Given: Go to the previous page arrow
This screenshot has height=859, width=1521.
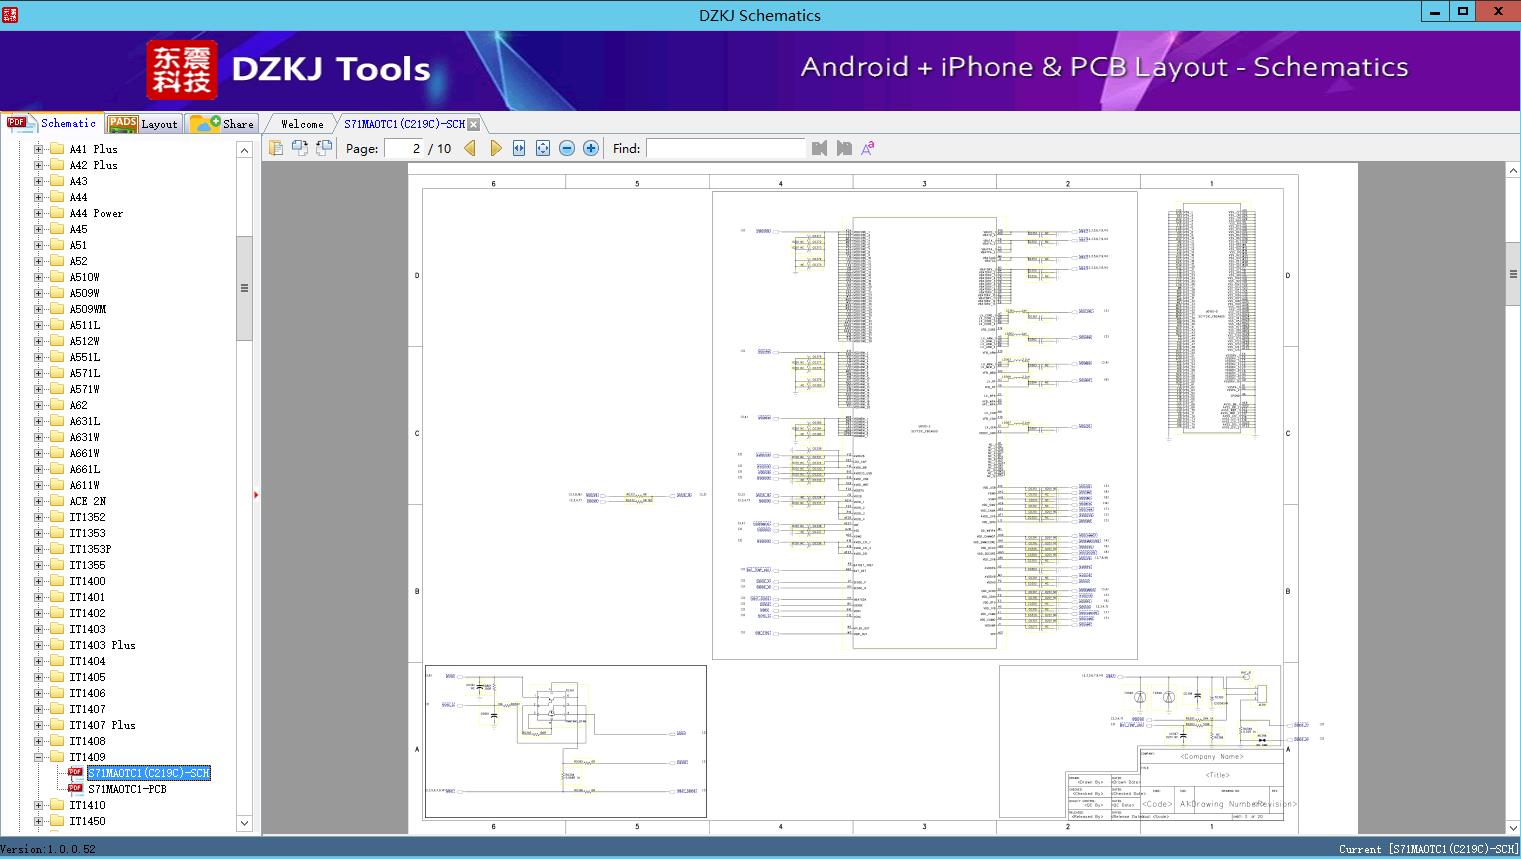Looking at the screenshot, I should [470, 148].
